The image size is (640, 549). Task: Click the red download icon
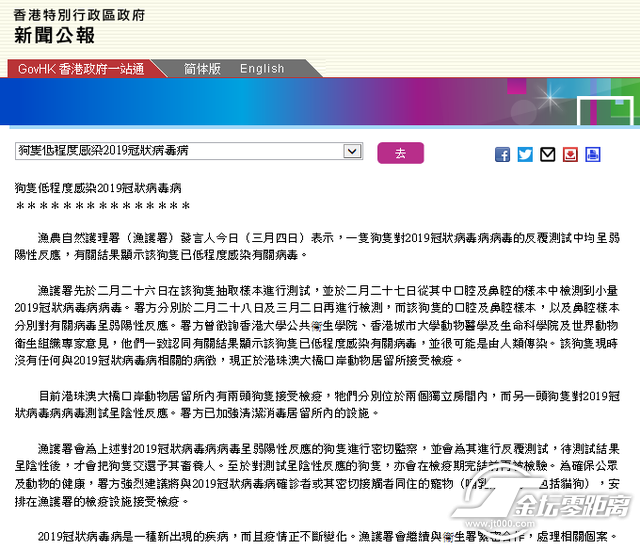[x=569, y=154]
